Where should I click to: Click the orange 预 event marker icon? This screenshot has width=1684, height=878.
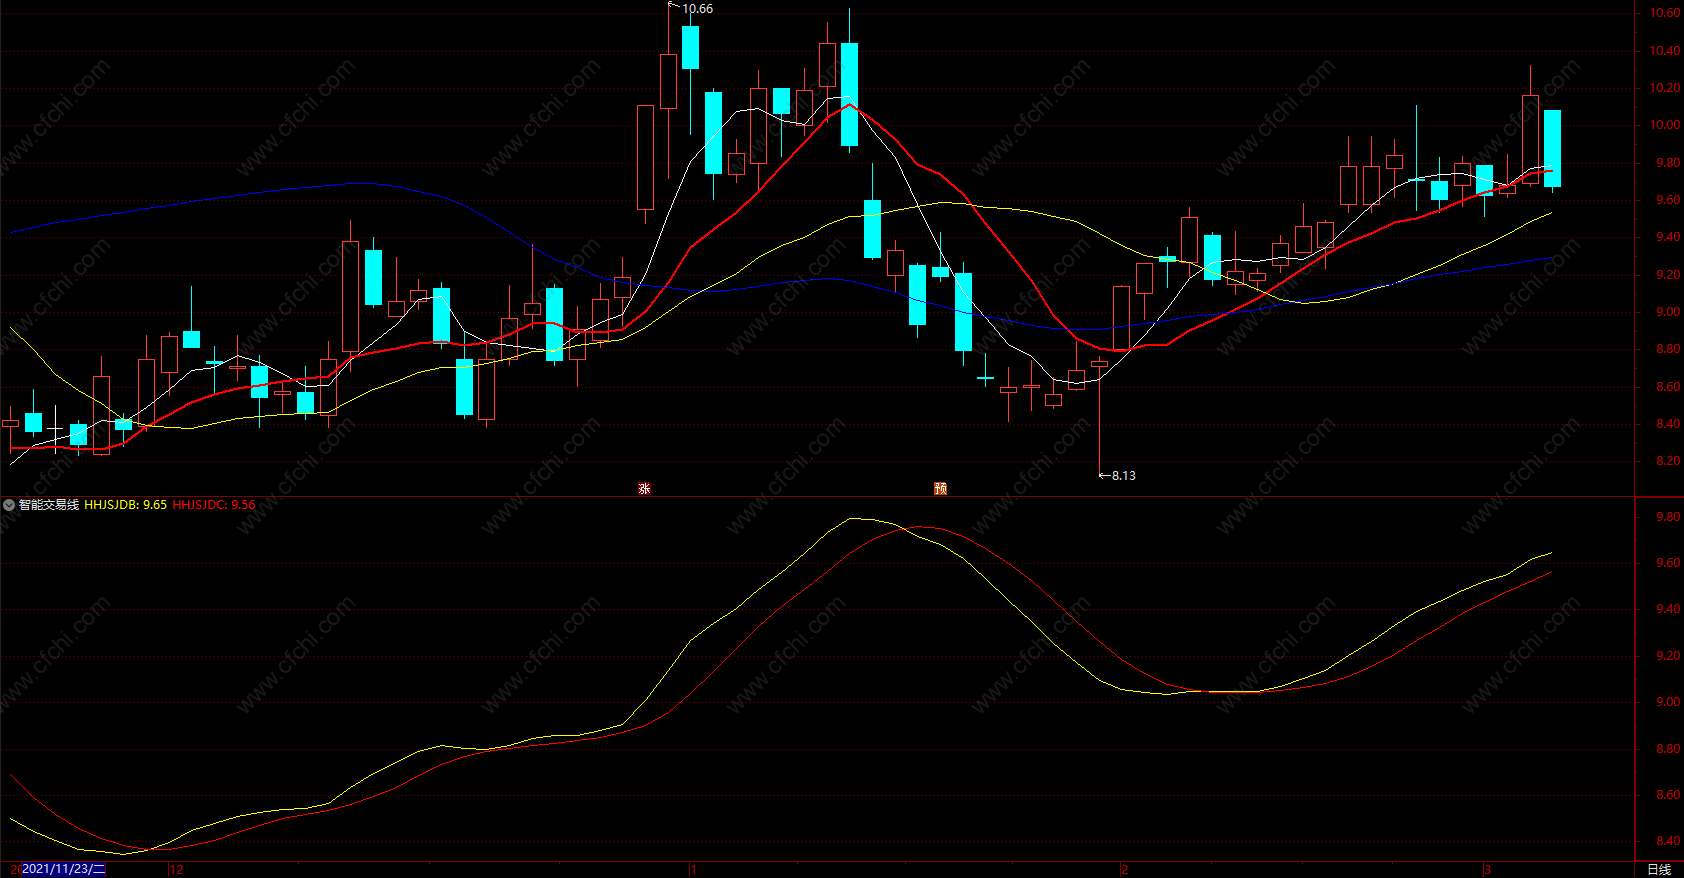point(940,488)
